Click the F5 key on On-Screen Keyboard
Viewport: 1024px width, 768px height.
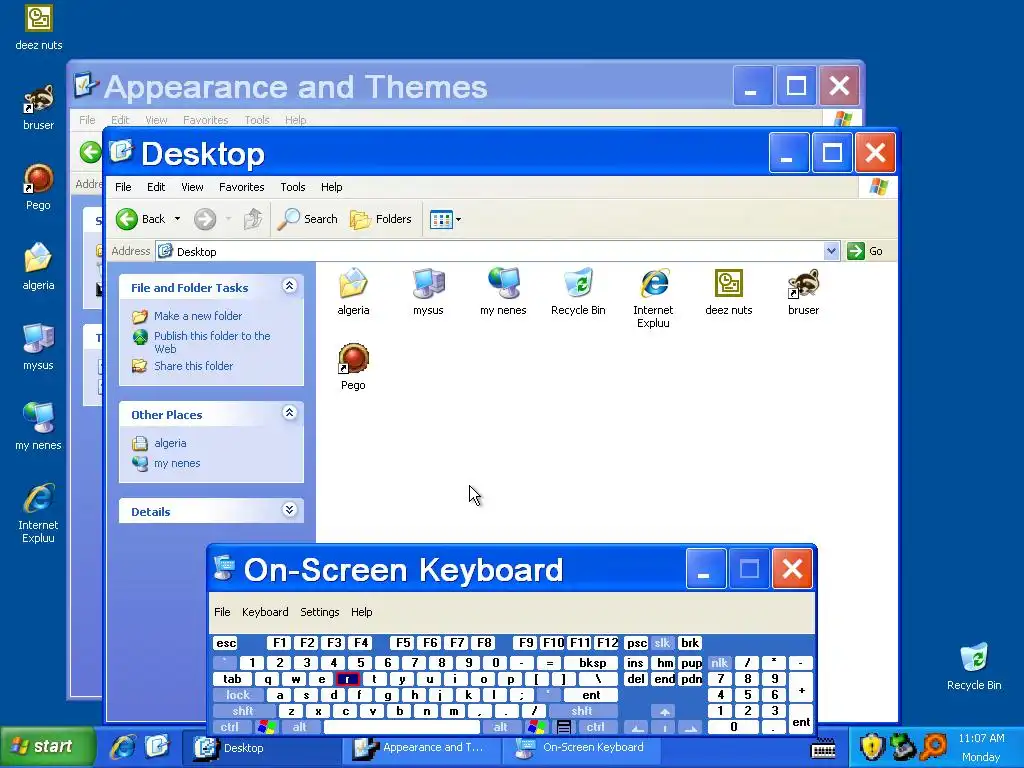tap(403, 643)
